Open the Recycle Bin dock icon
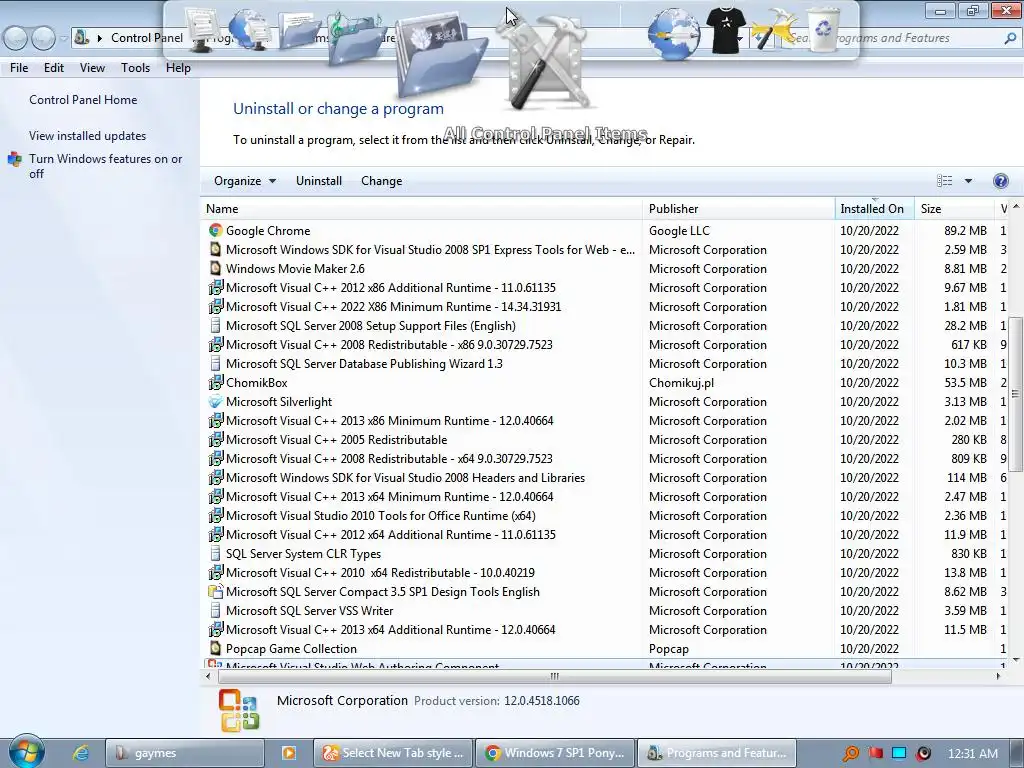Screen dimensions: 1024x768 [x=824, y=27]
